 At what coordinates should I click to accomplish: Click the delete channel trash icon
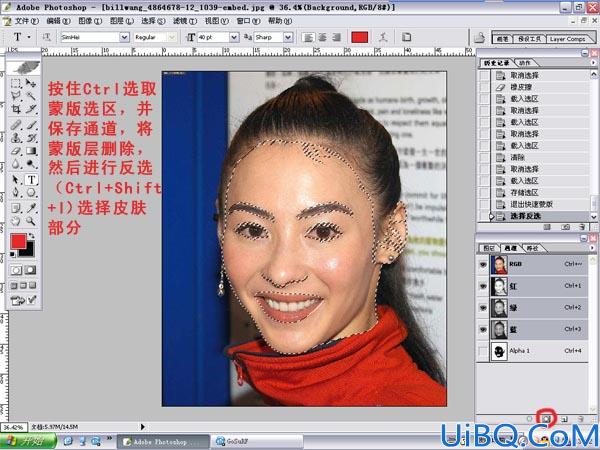coord(581,419)
